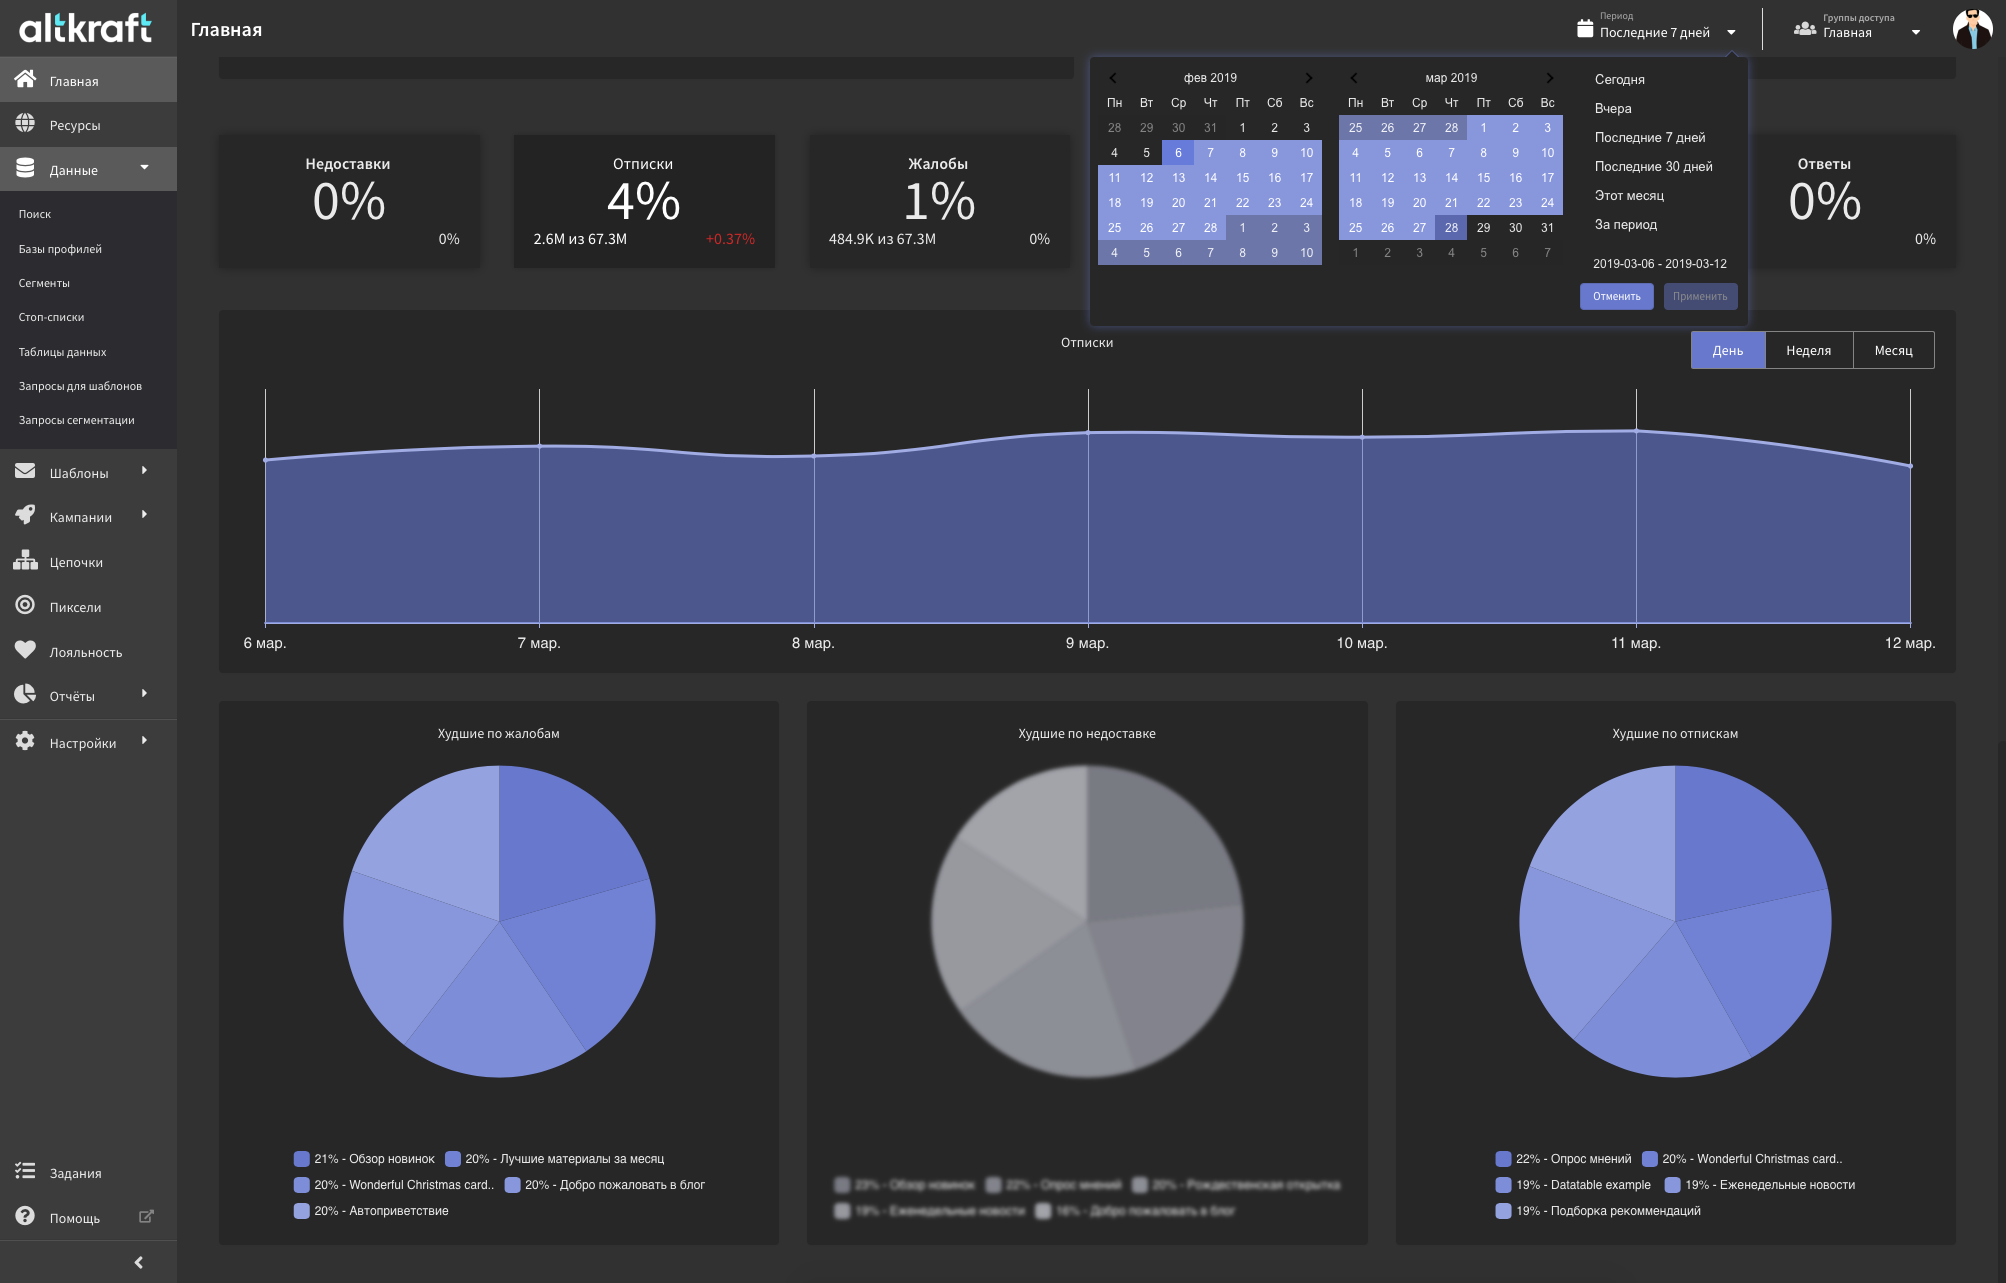Switch chart to Неделя view
Image resolution: width=2006 pixels, height=1283 pixels.
(x=1808, y=350)
